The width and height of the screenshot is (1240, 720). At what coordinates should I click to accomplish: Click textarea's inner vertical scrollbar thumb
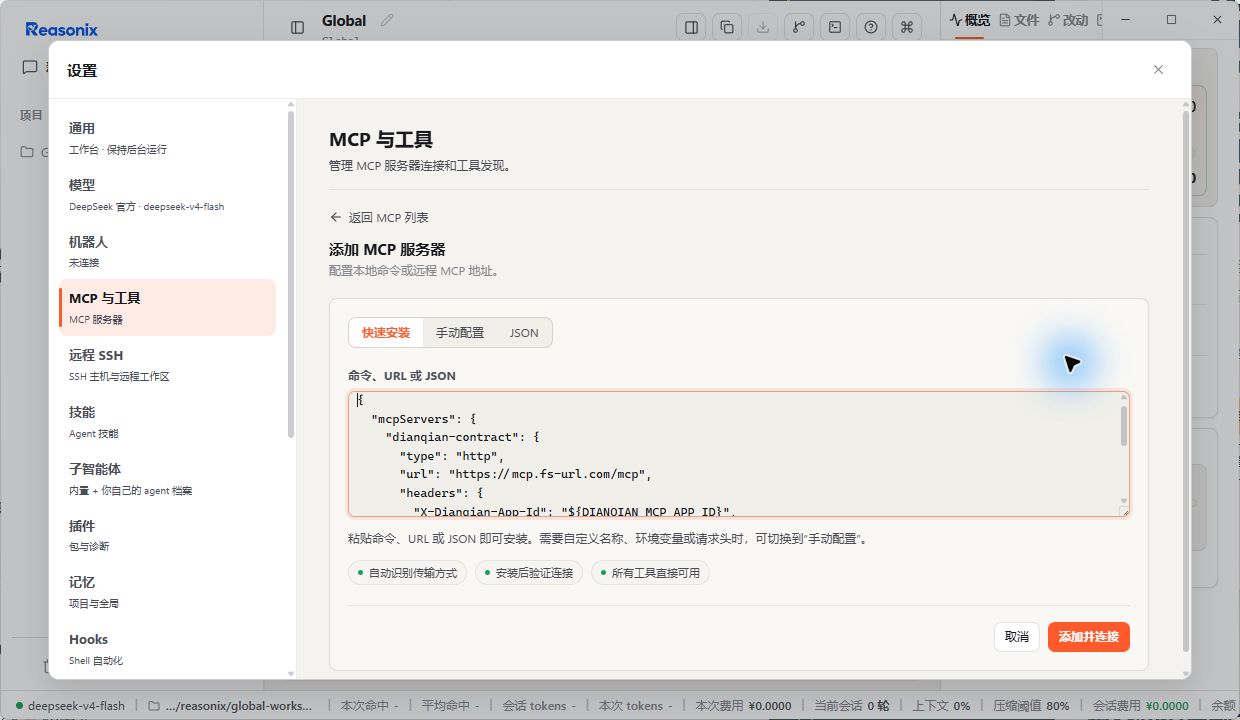pos(1124,425)
